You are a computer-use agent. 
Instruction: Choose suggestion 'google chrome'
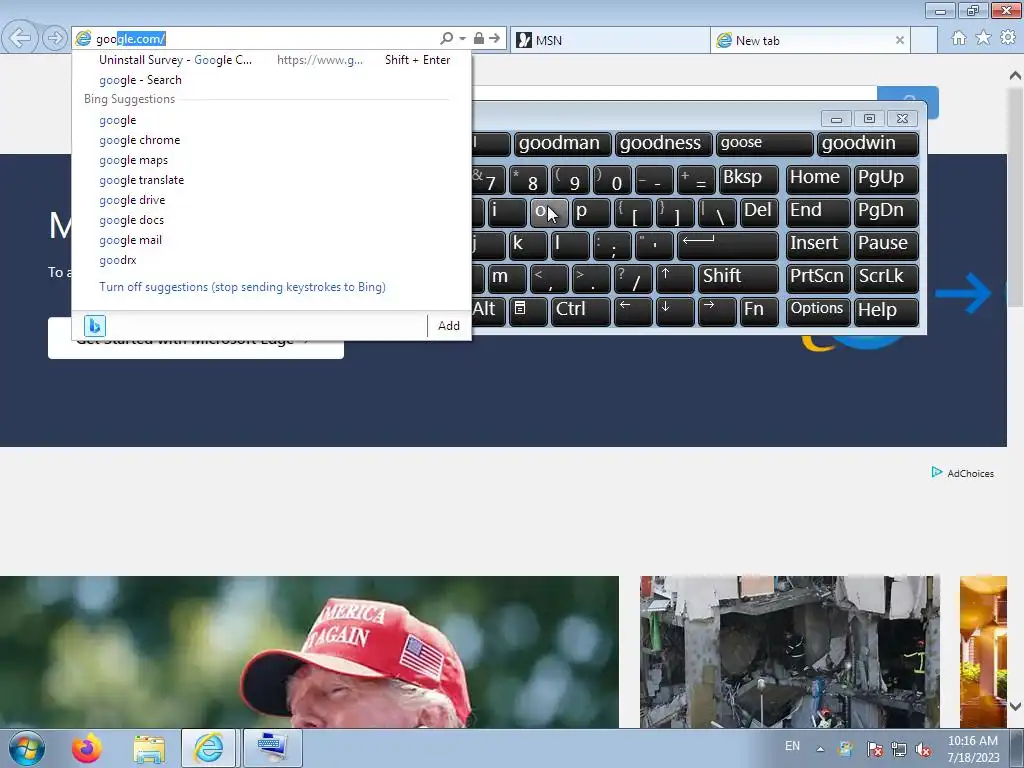271,140
